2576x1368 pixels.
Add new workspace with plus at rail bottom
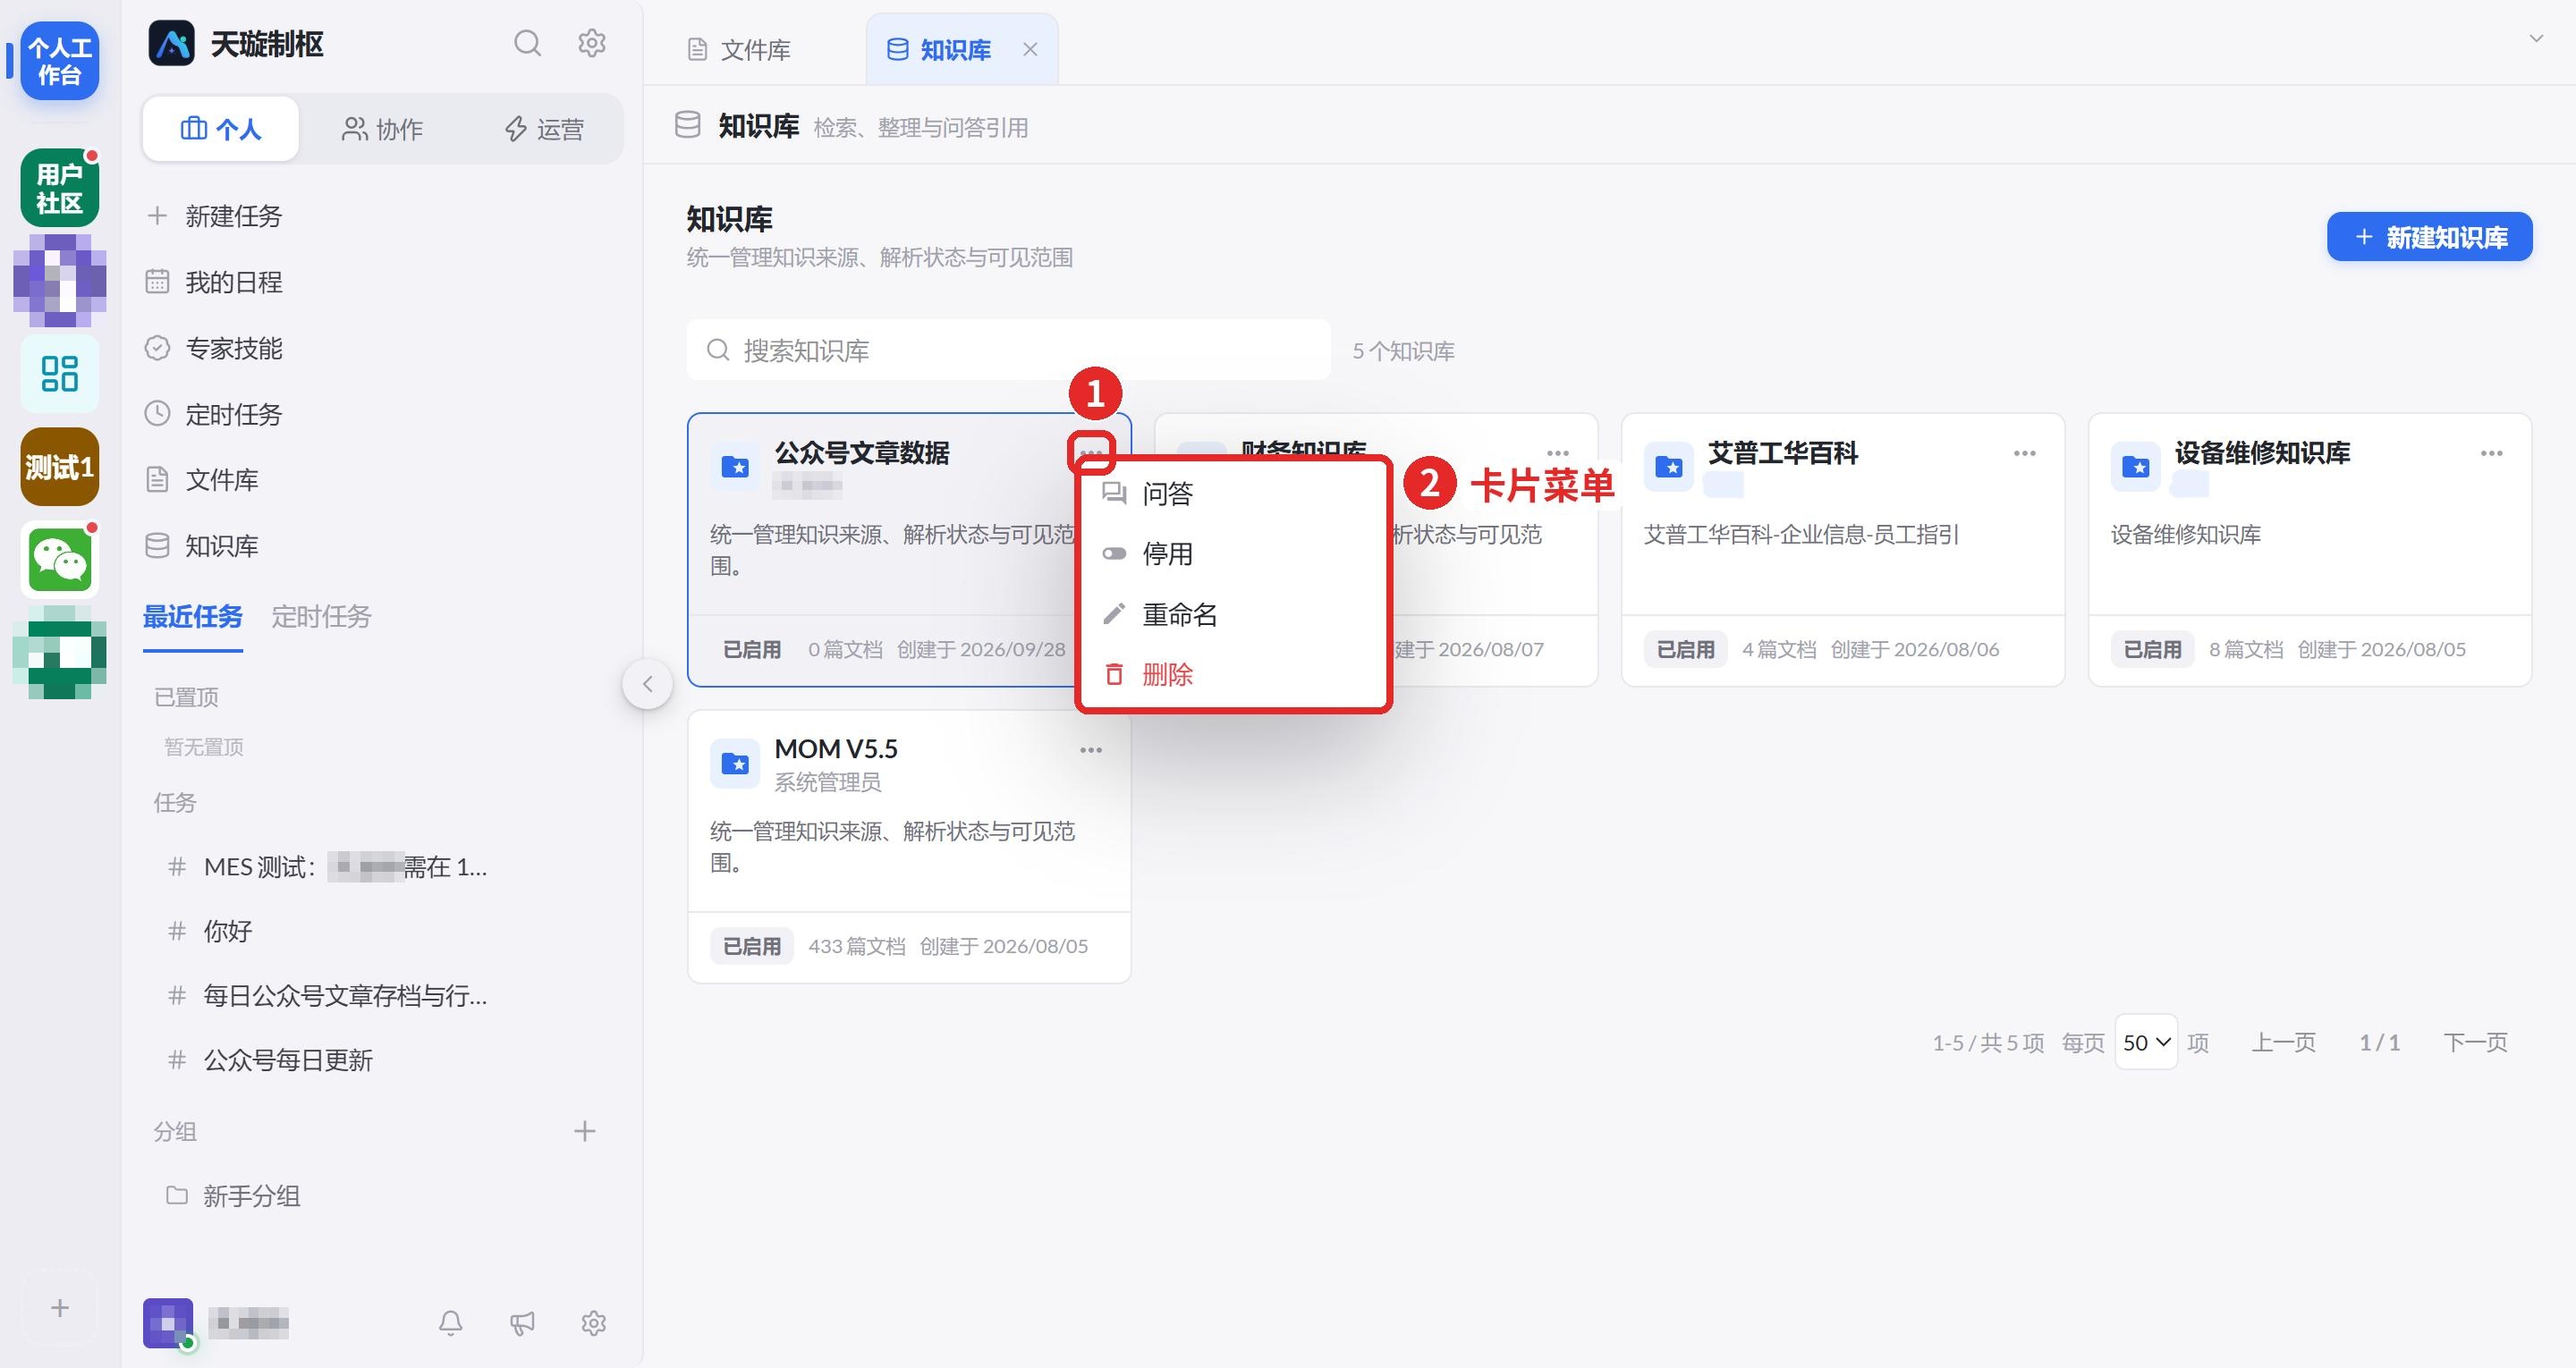point(59,1308)
